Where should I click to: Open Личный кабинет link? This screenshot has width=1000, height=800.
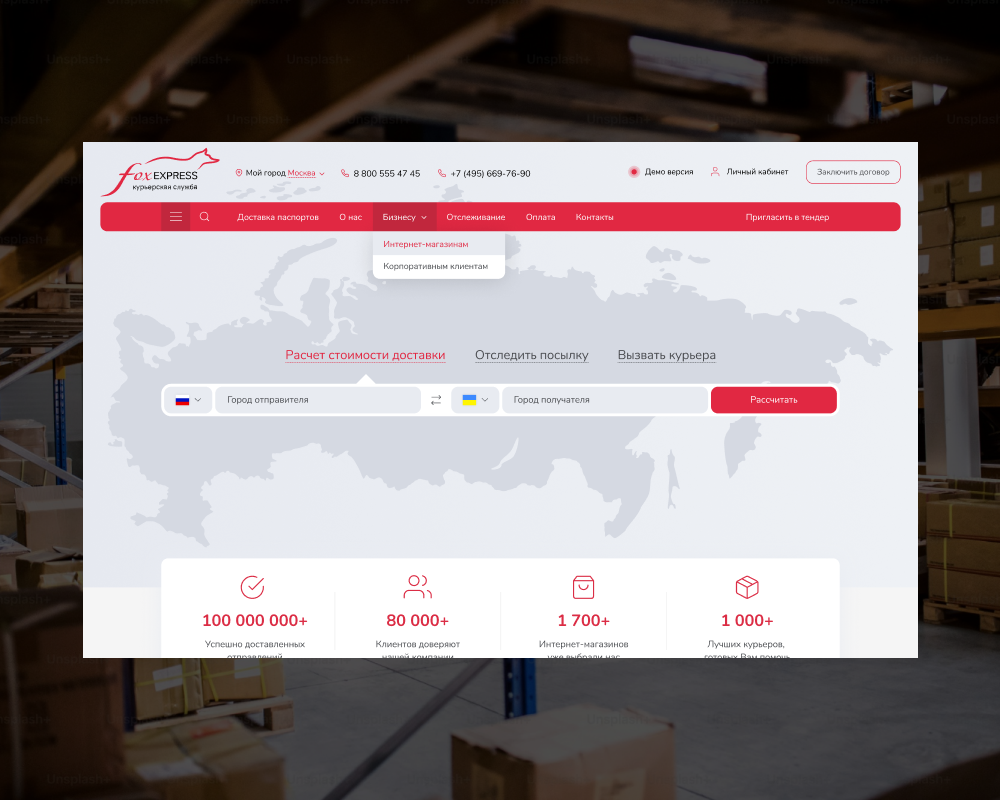(758, 172)
